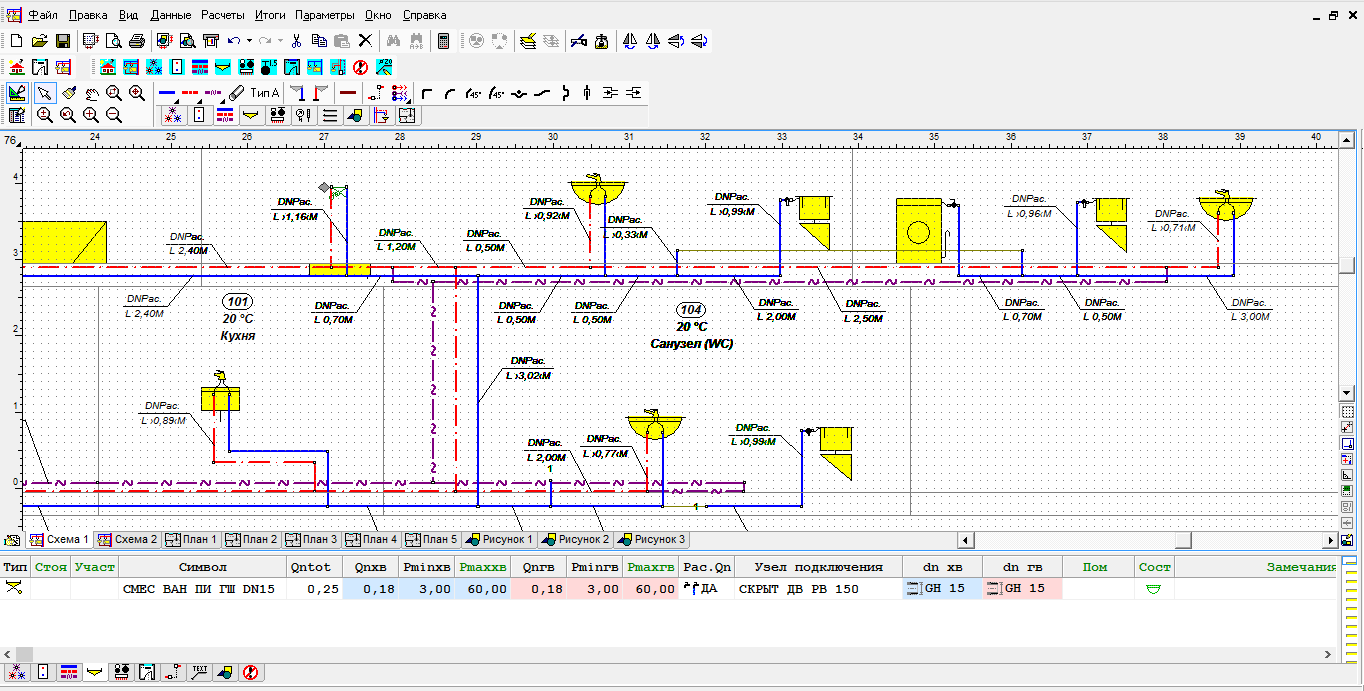Click the red house icon at toolbar start
The image size is (1364, 691).
coord(16,67)
